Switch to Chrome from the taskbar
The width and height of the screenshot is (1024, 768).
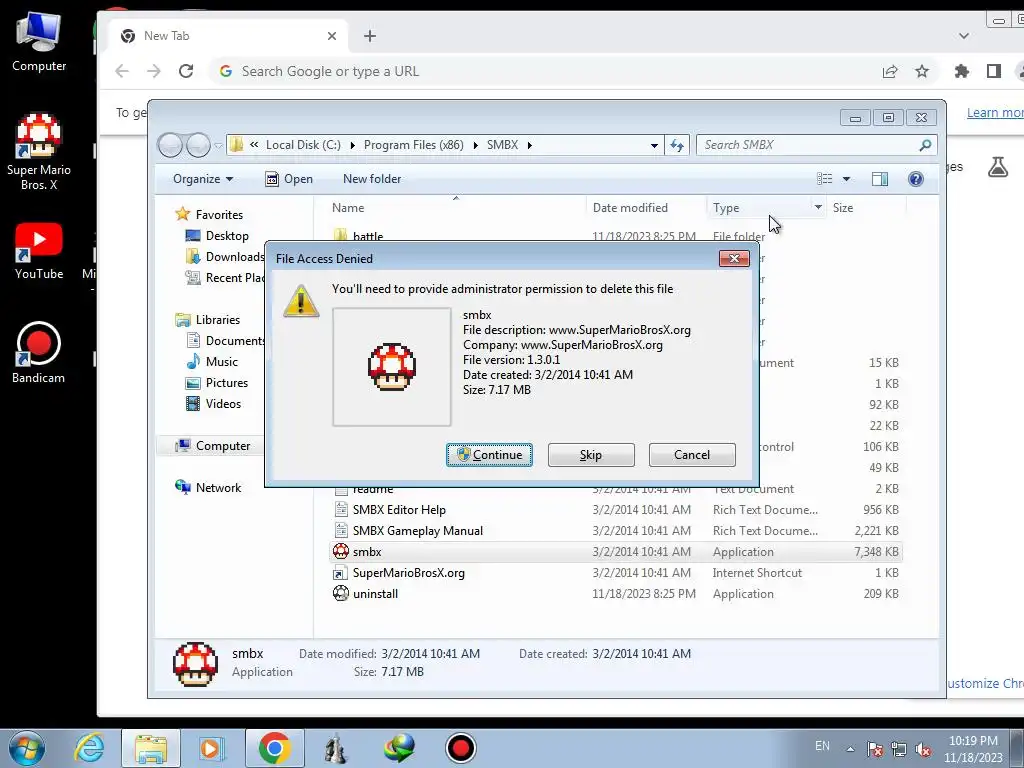point(274,748)
